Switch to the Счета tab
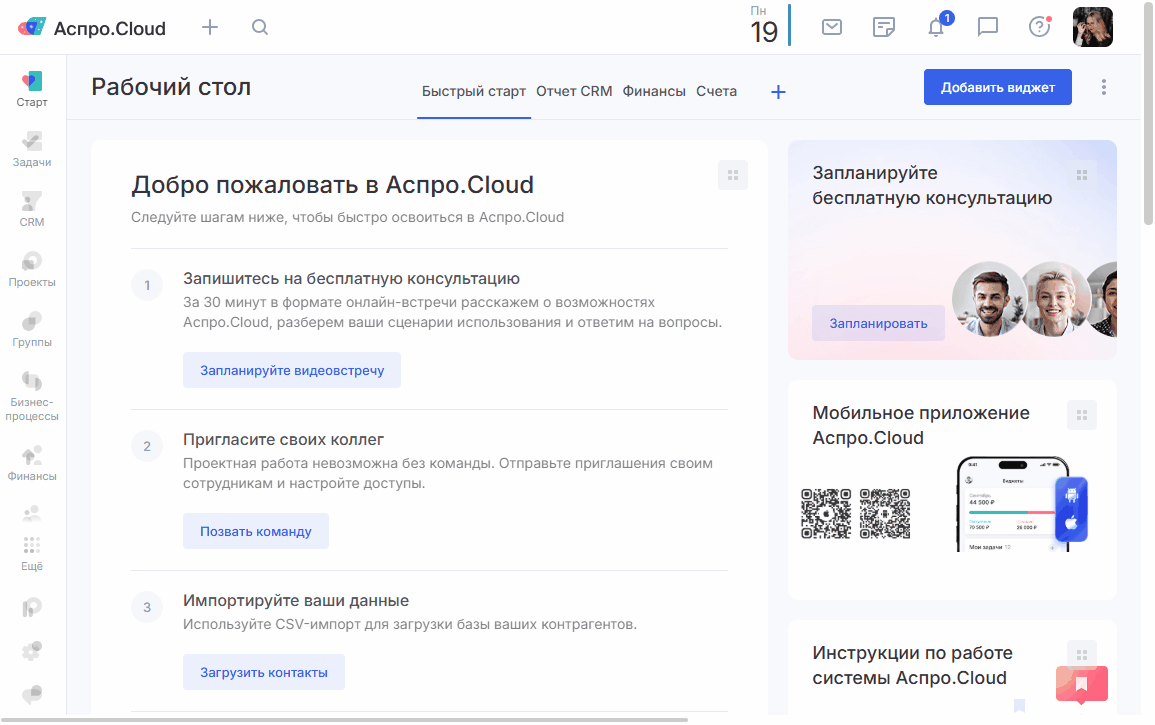 click(716, 91)
